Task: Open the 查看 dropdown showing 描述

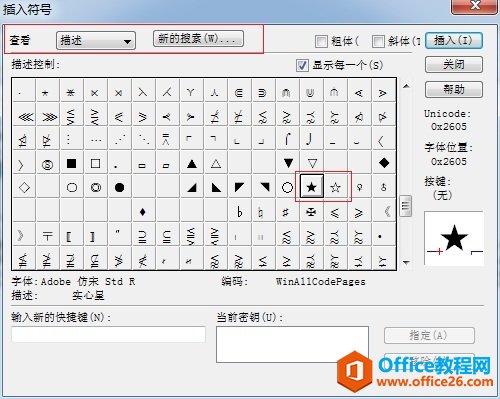Action: (96, 41)
